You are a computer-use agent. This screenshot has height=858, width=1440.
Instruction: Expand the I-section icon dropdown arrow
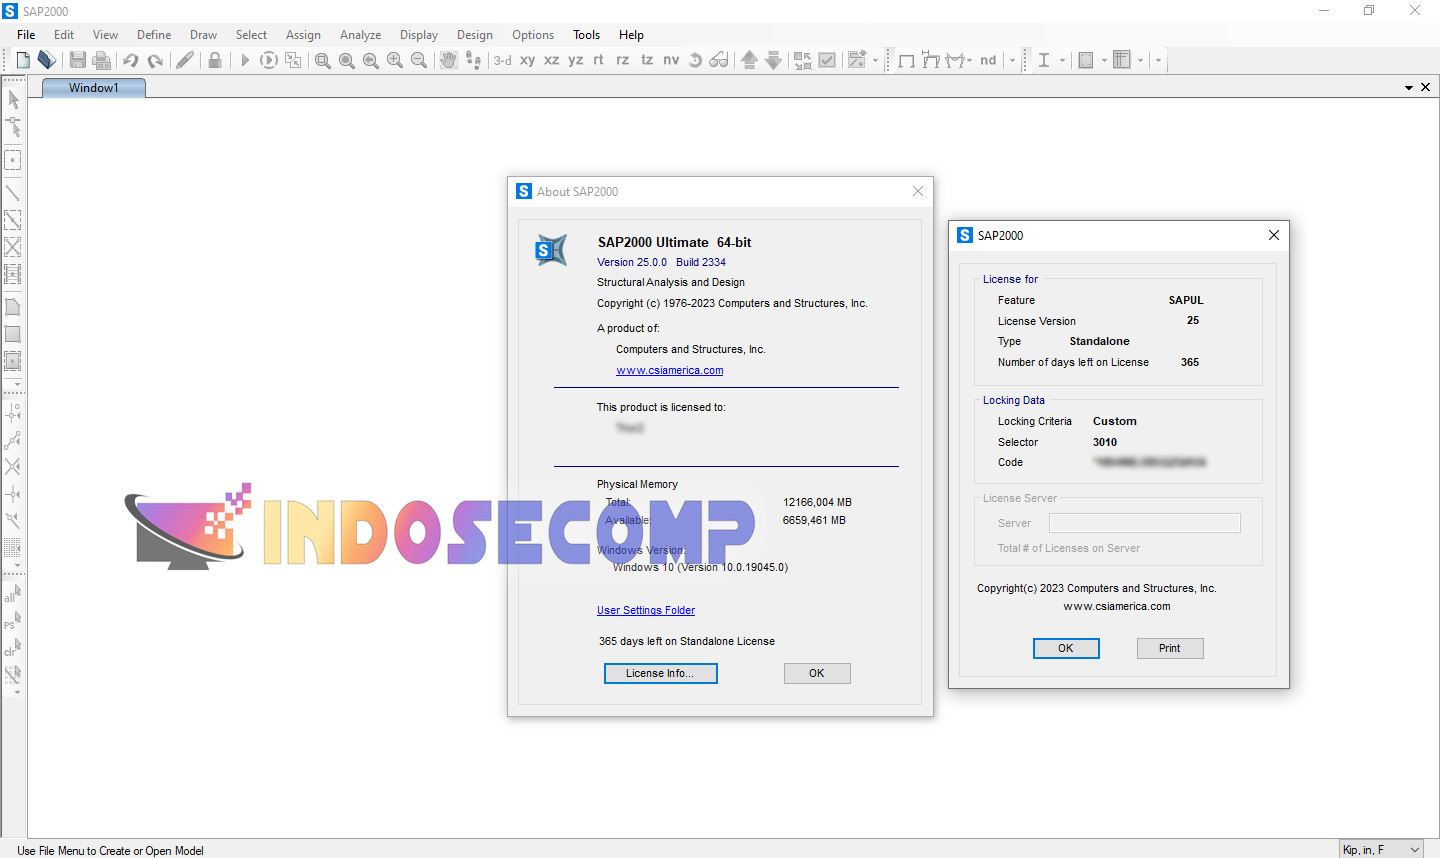coord(1062,60)
